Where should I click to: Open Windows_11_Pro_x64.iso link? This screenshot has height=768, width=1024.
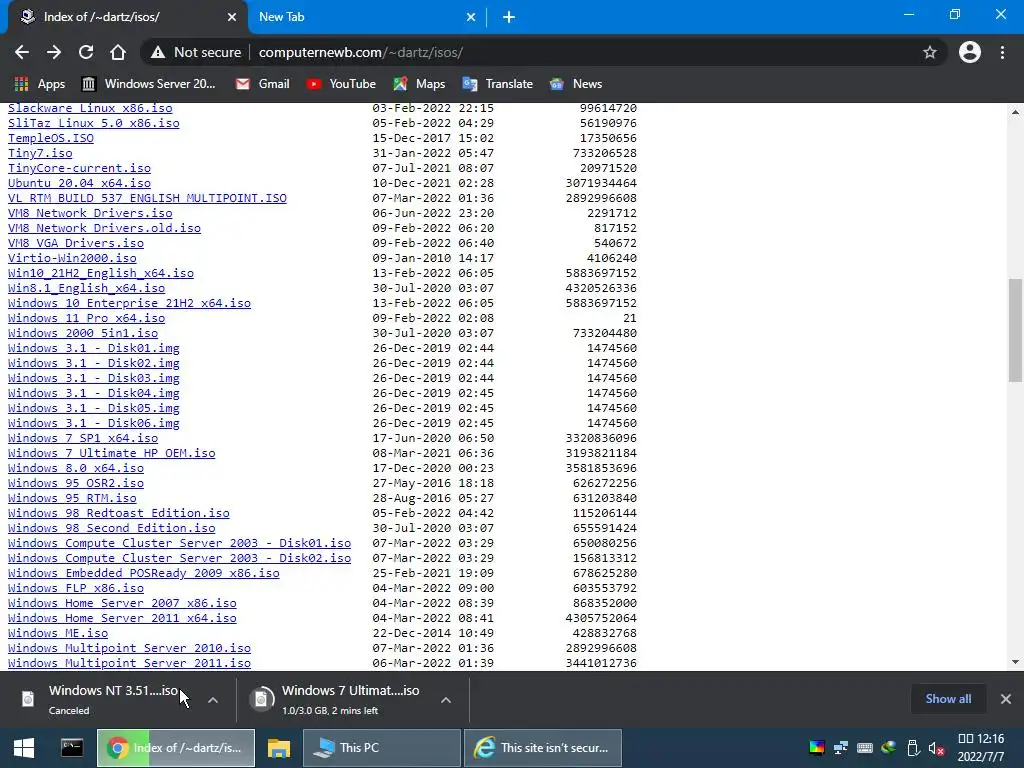pyautogui.click(x=86, y=318)
